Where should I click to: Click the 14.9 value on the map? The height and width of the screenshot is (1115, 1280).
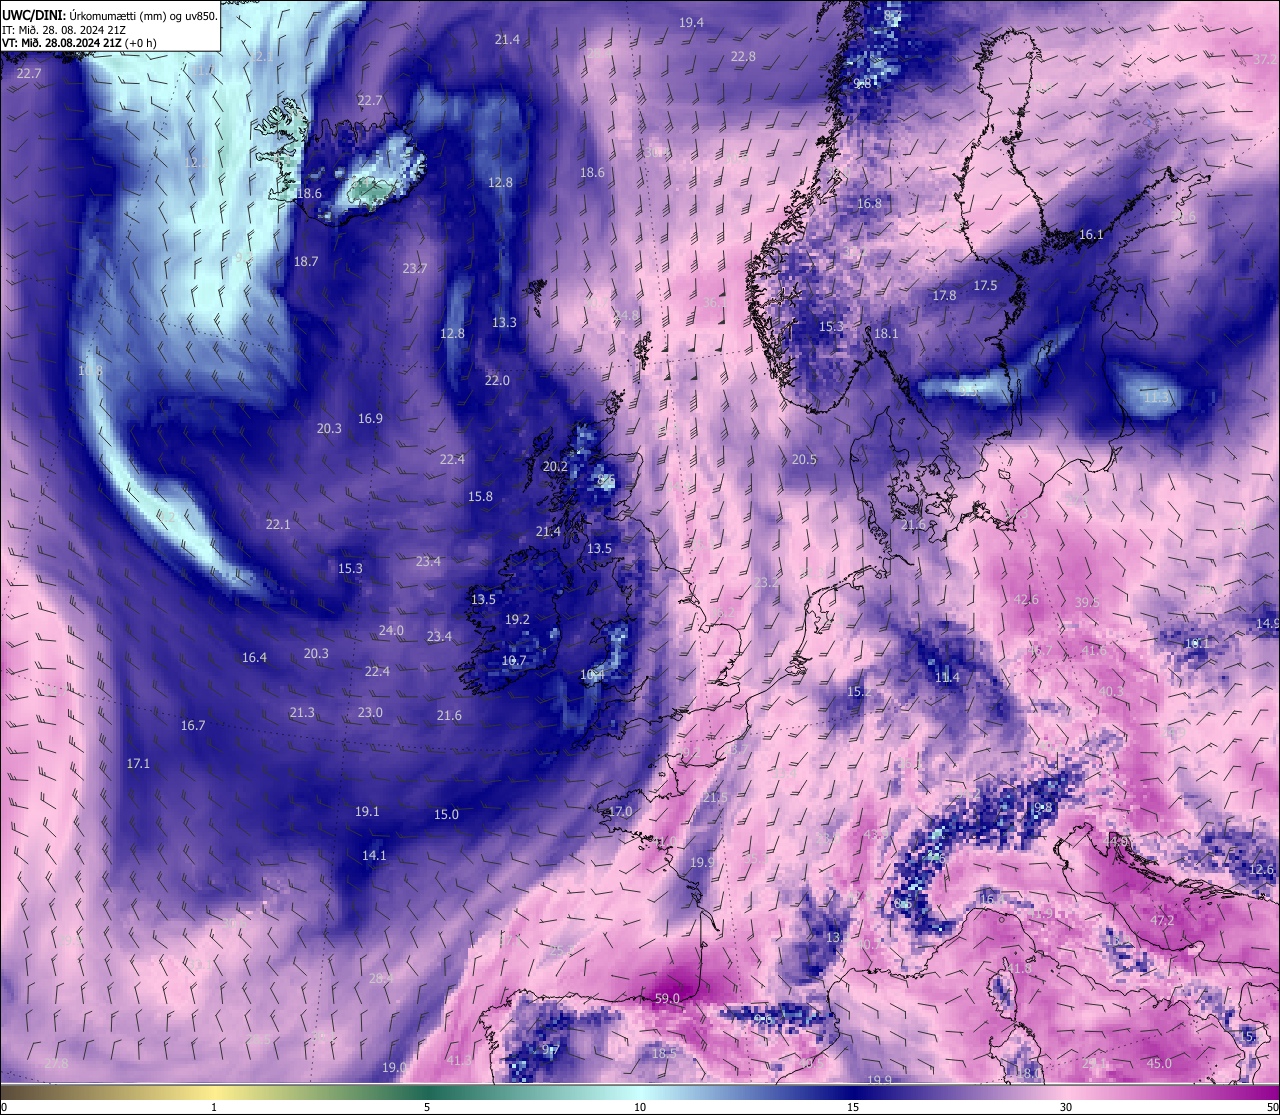coord(1267,623)
